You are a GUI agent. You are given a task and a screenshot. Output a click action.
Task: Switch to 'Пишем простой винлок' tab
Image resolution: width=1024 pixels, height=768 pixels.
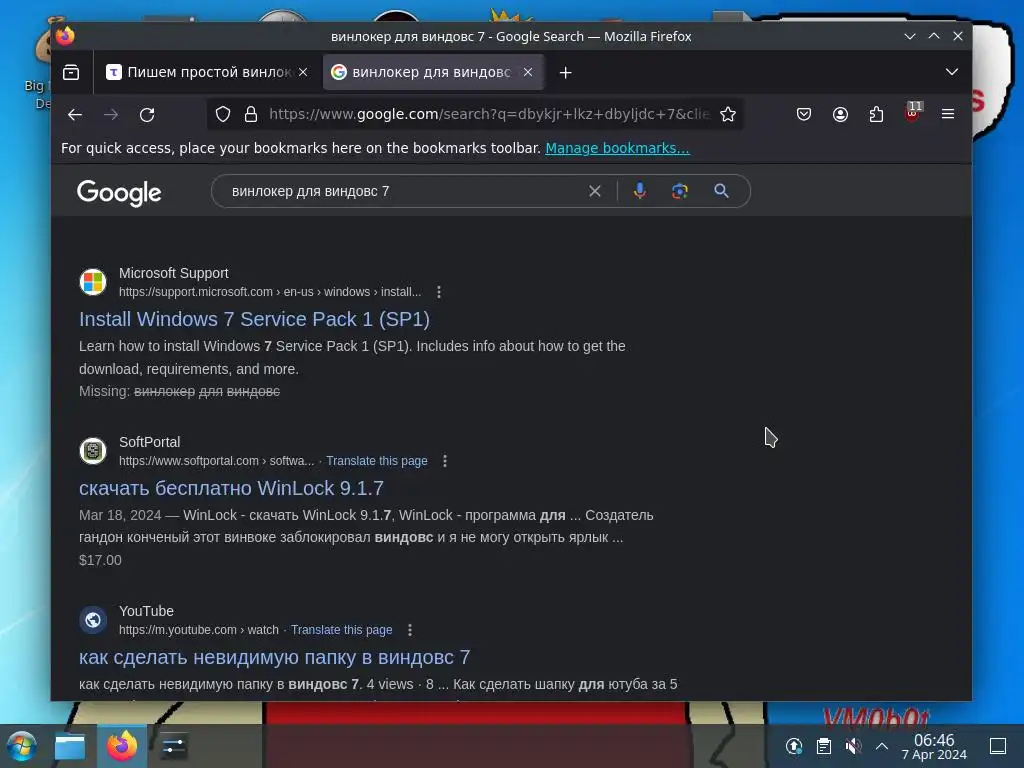pos(208,72)
